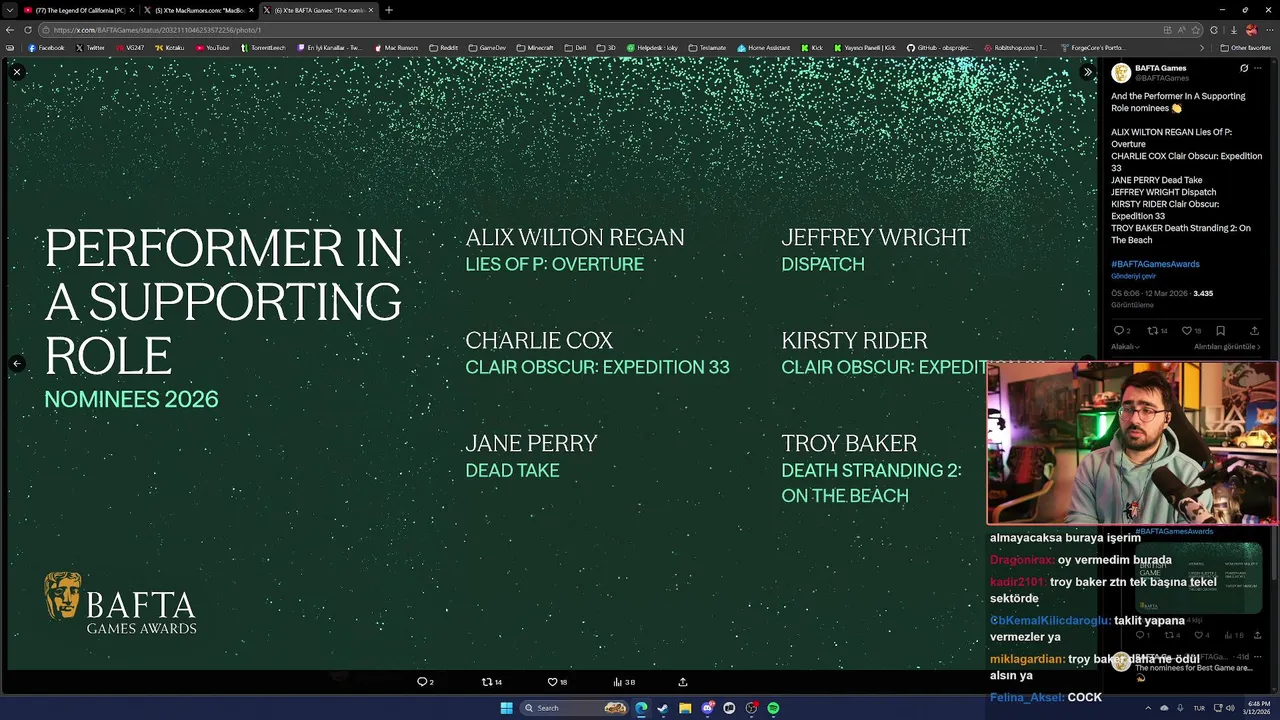Click 'Gönderiyi çevir' translate link
The width and height of the screenshot is (1280, 720).
pyautogui.click(x=1133, y=276)
